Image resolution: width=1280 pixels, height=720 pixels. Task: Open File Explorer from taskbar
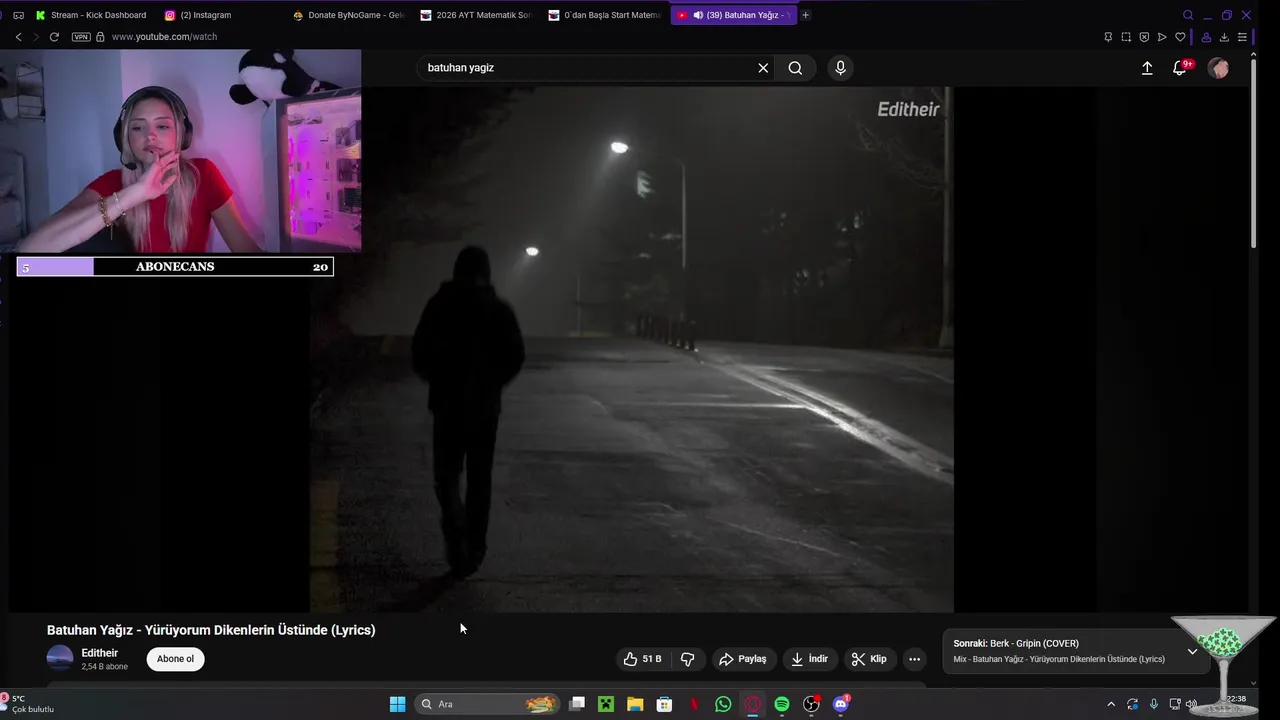635,704
